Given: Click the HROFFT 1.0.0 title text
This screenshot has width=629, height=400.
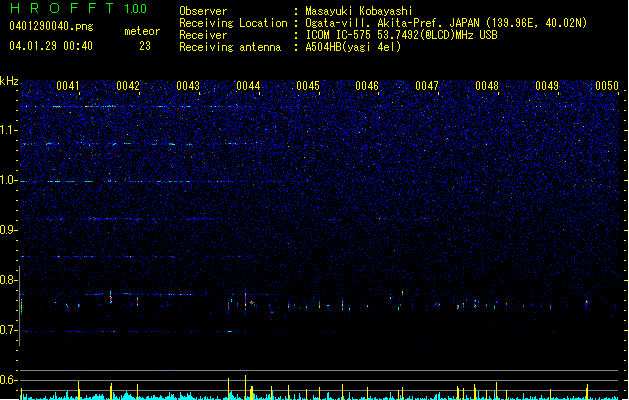Looking at the screenshot, I should [79, 8].
